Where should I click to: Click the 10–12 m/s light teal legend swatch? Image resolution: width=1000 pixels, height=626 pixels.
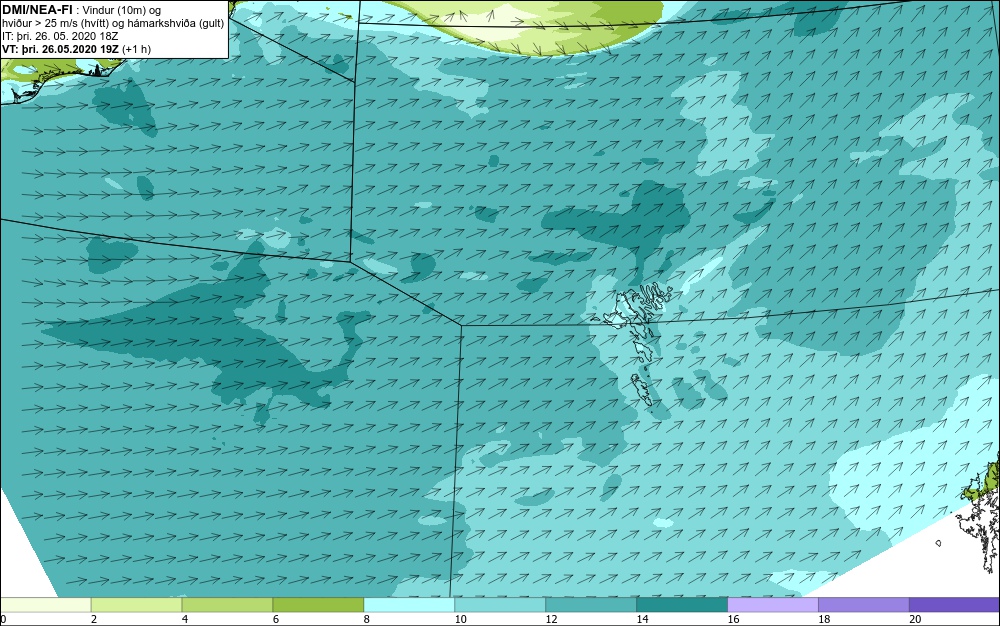point(500,605)
